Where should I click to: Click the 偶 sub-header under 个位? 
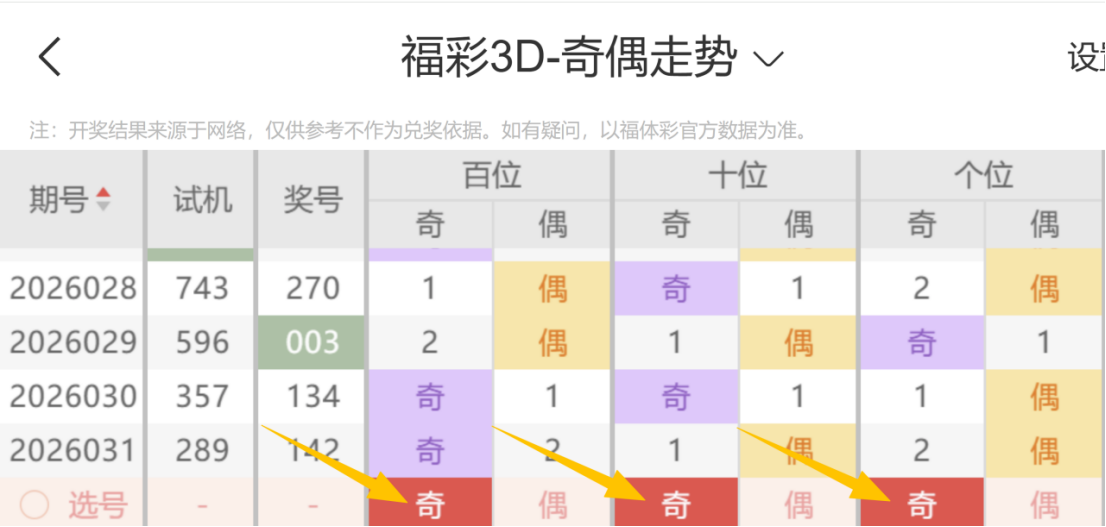click(x=1045, y=225)
